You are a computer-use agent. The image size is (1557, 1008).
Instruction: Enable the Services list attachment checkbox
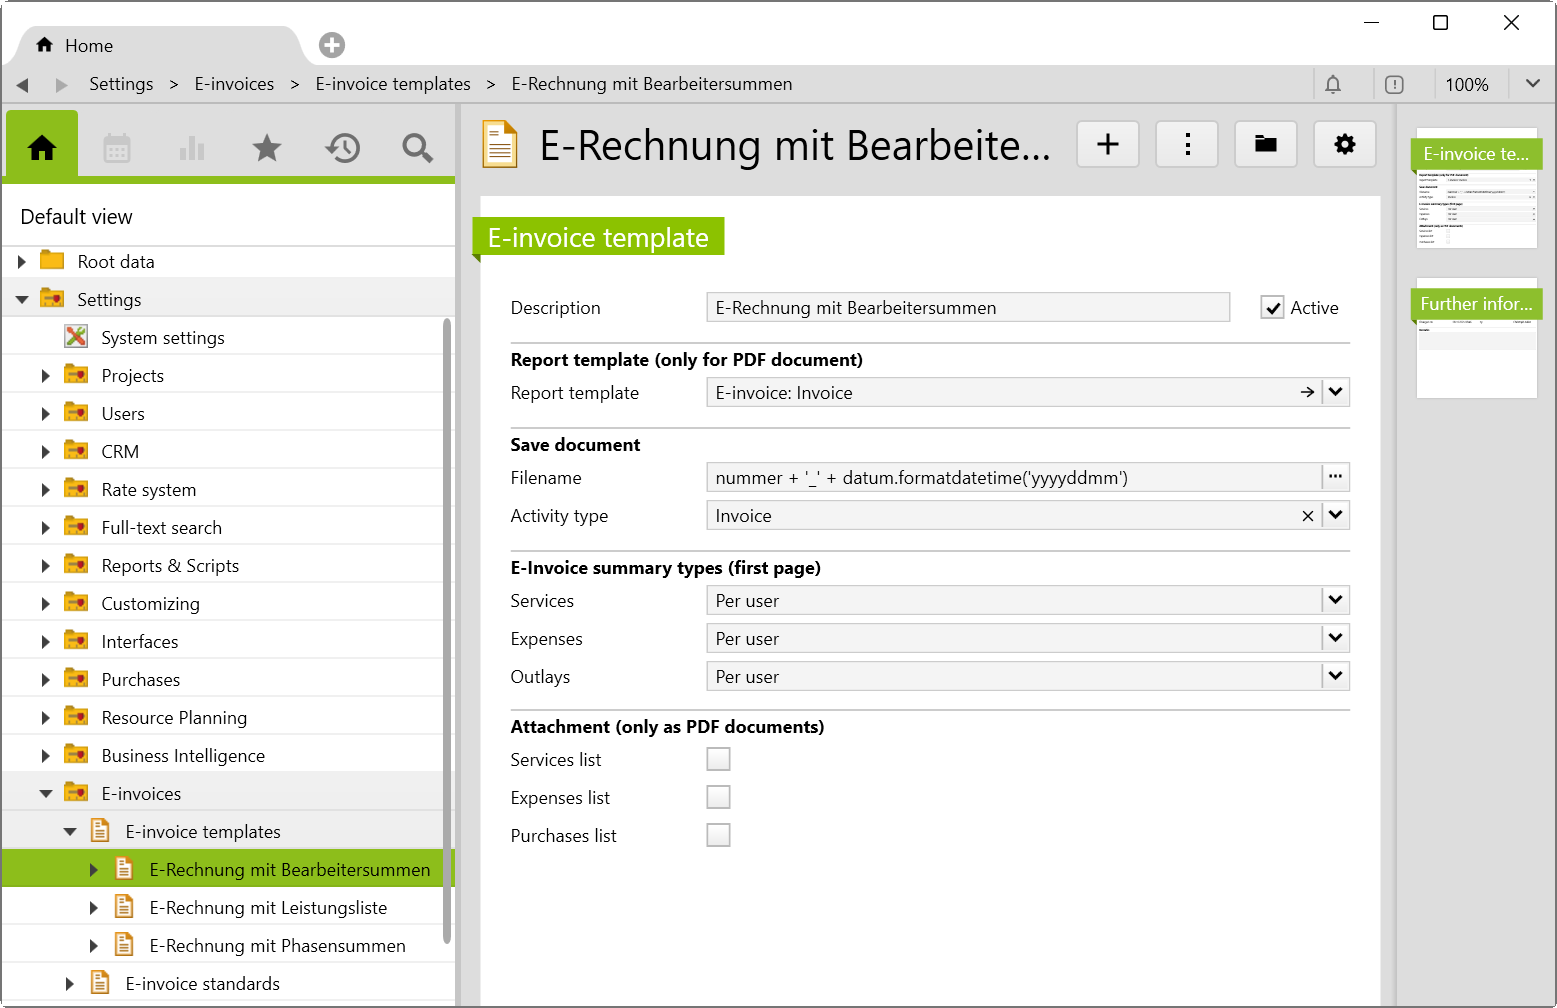coord(718,760)
